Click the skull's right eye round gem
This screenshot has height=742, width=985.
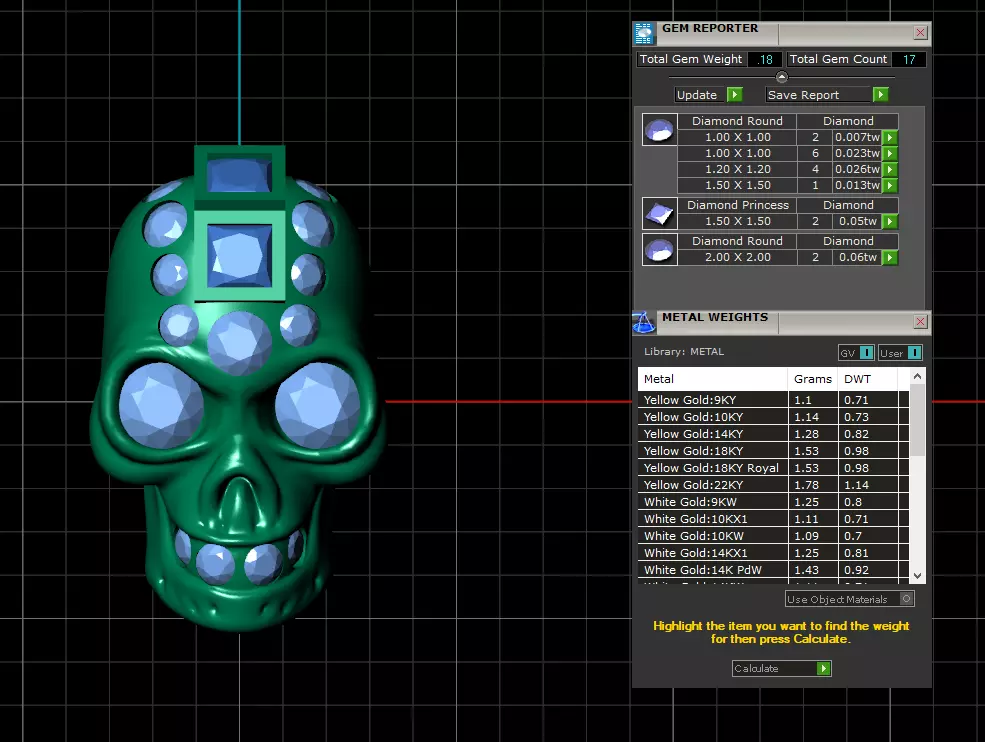coord(318,405)
